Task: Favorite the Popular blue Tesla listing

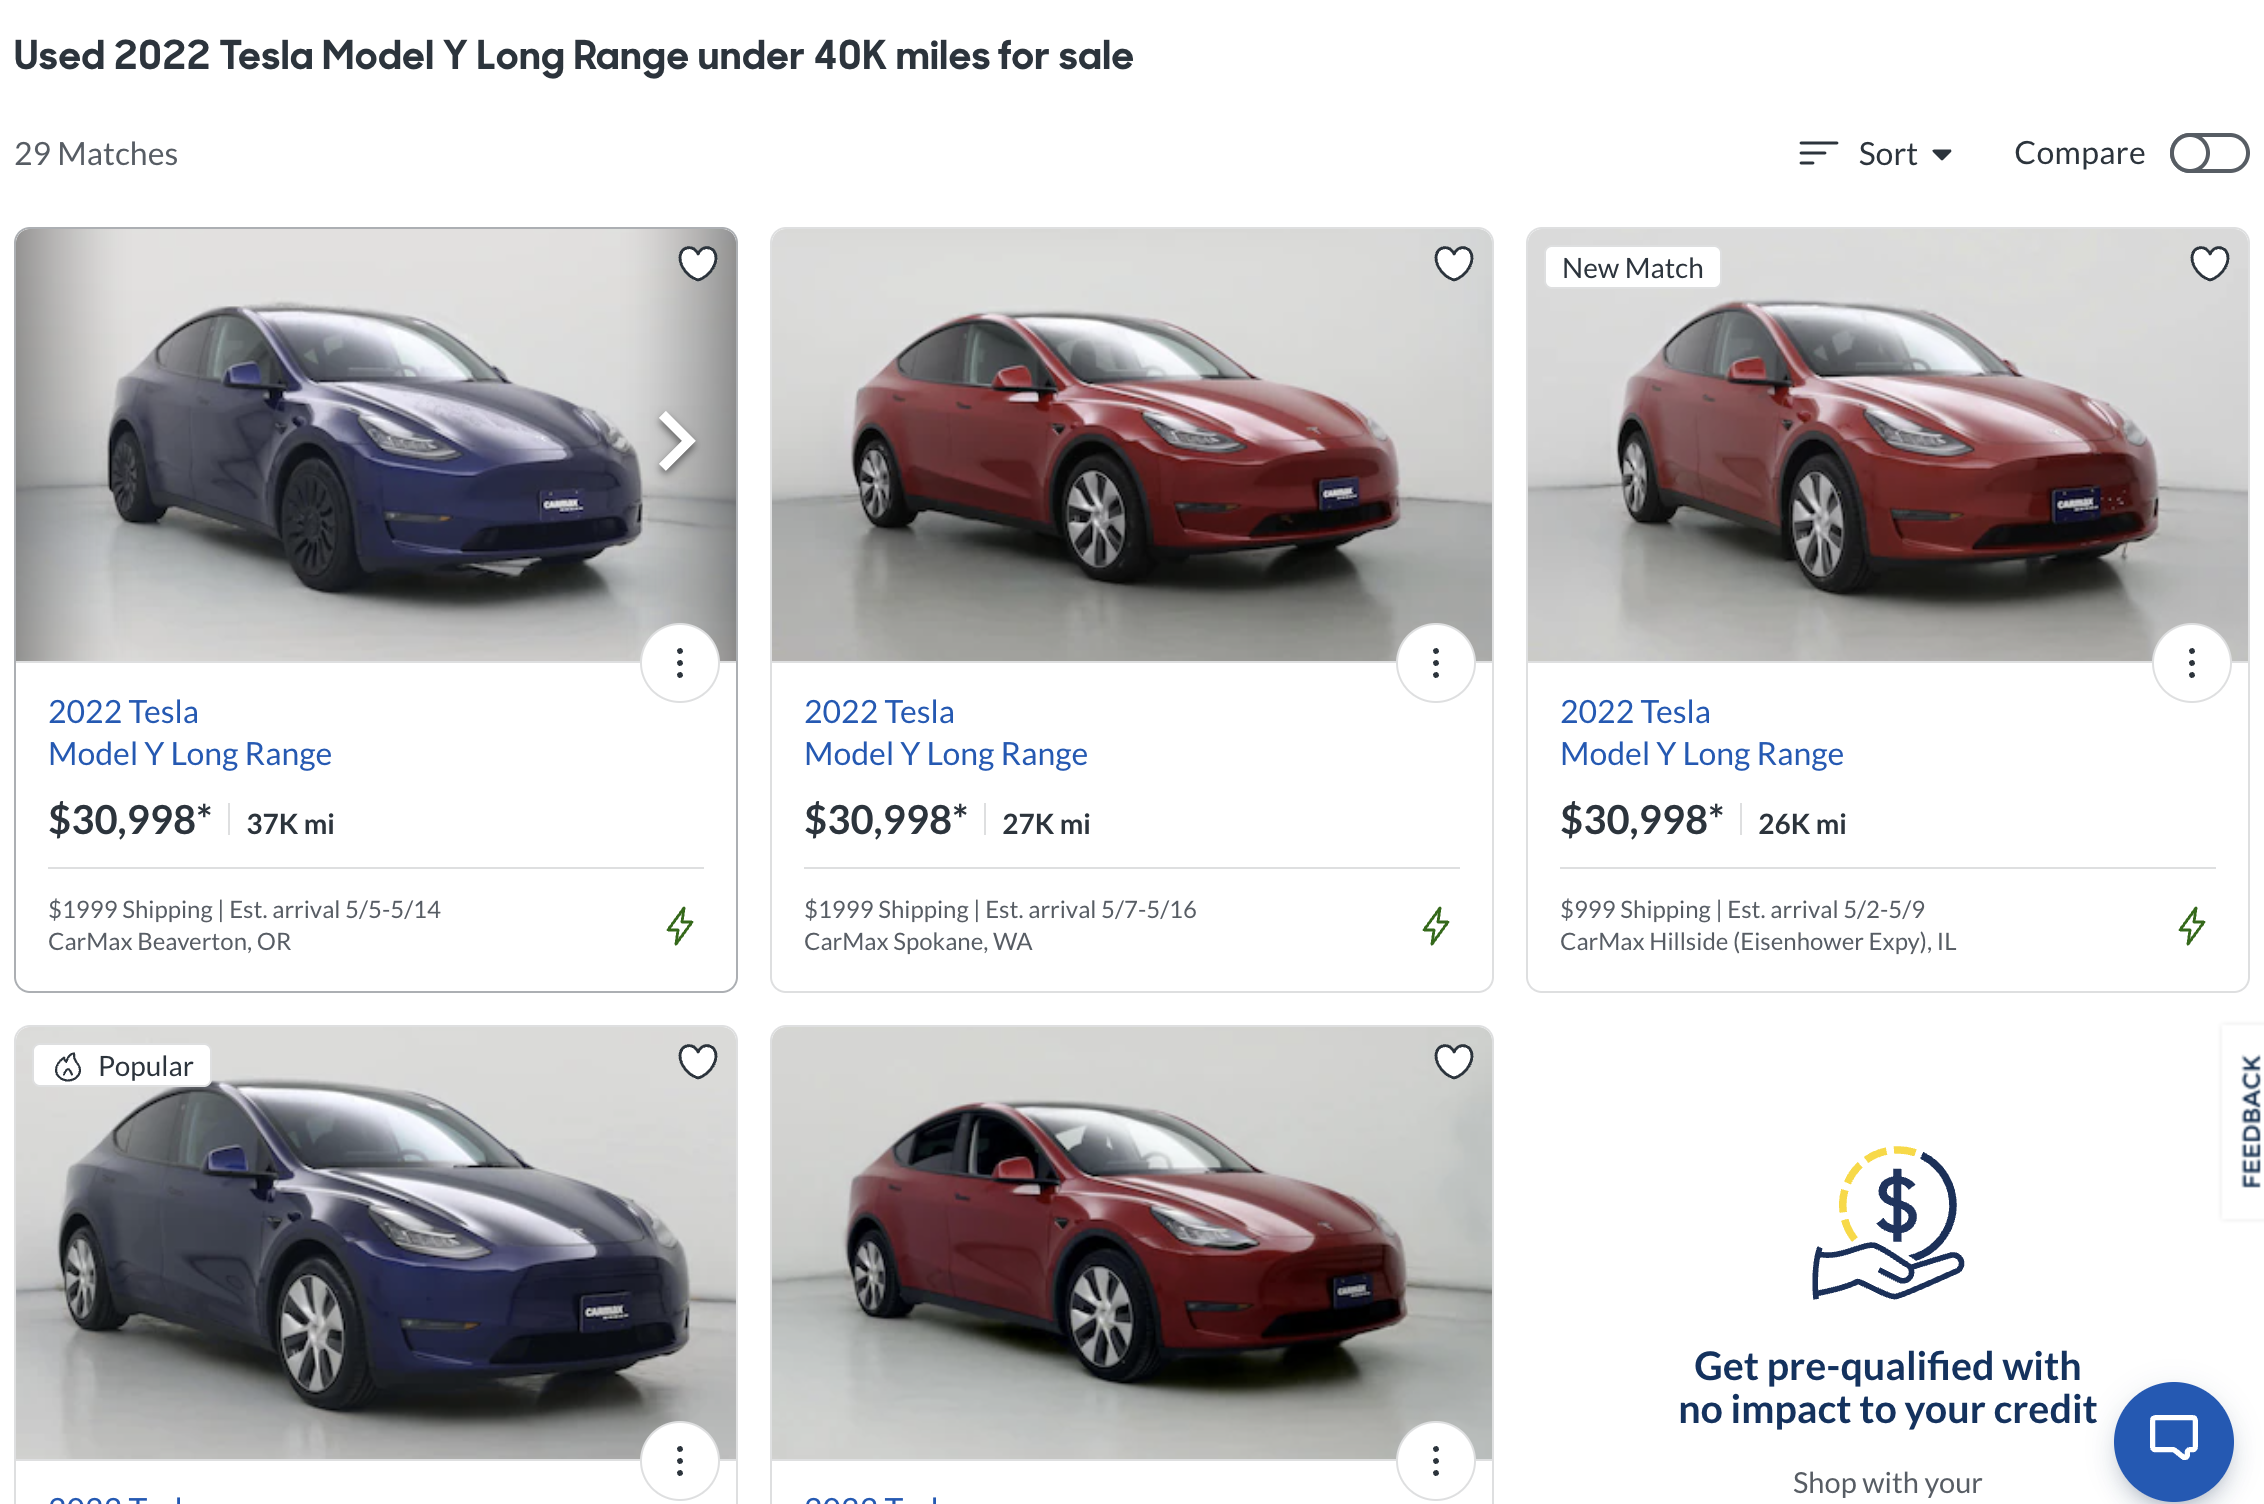Action: [x=697, y=1061]
